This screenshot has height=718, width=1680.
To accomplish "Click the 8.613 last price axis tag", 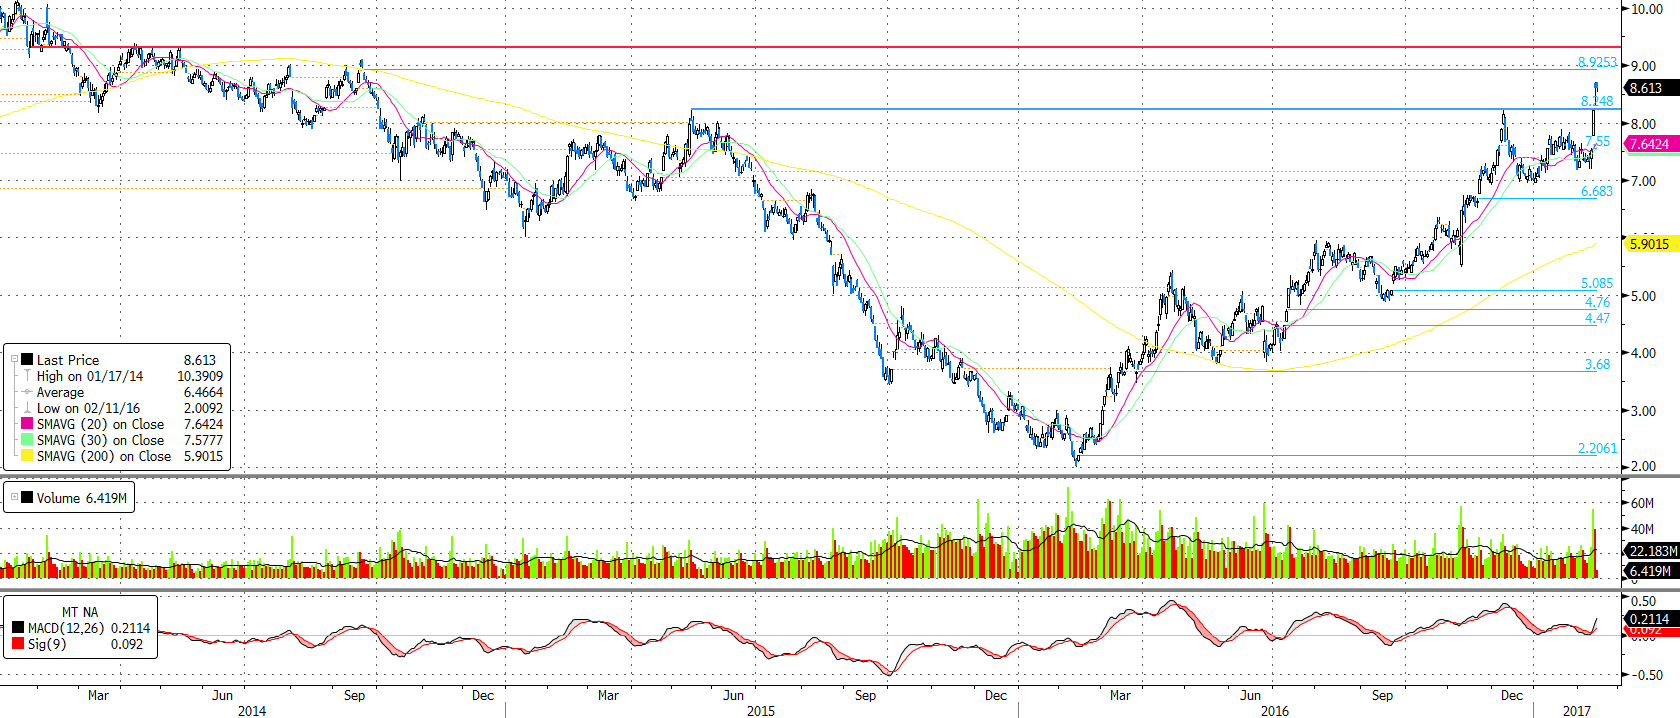I will point(1652,88).
